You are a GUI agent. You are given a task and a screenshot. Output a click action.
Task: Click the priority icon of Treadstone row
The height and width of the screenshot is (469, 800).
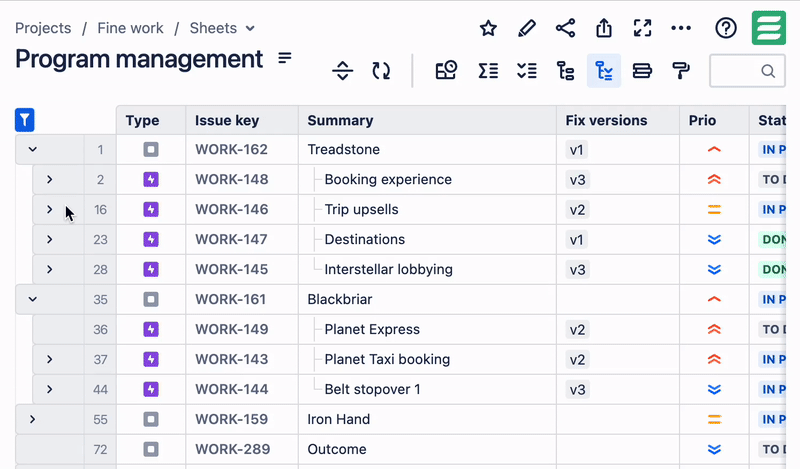(714, 150)
